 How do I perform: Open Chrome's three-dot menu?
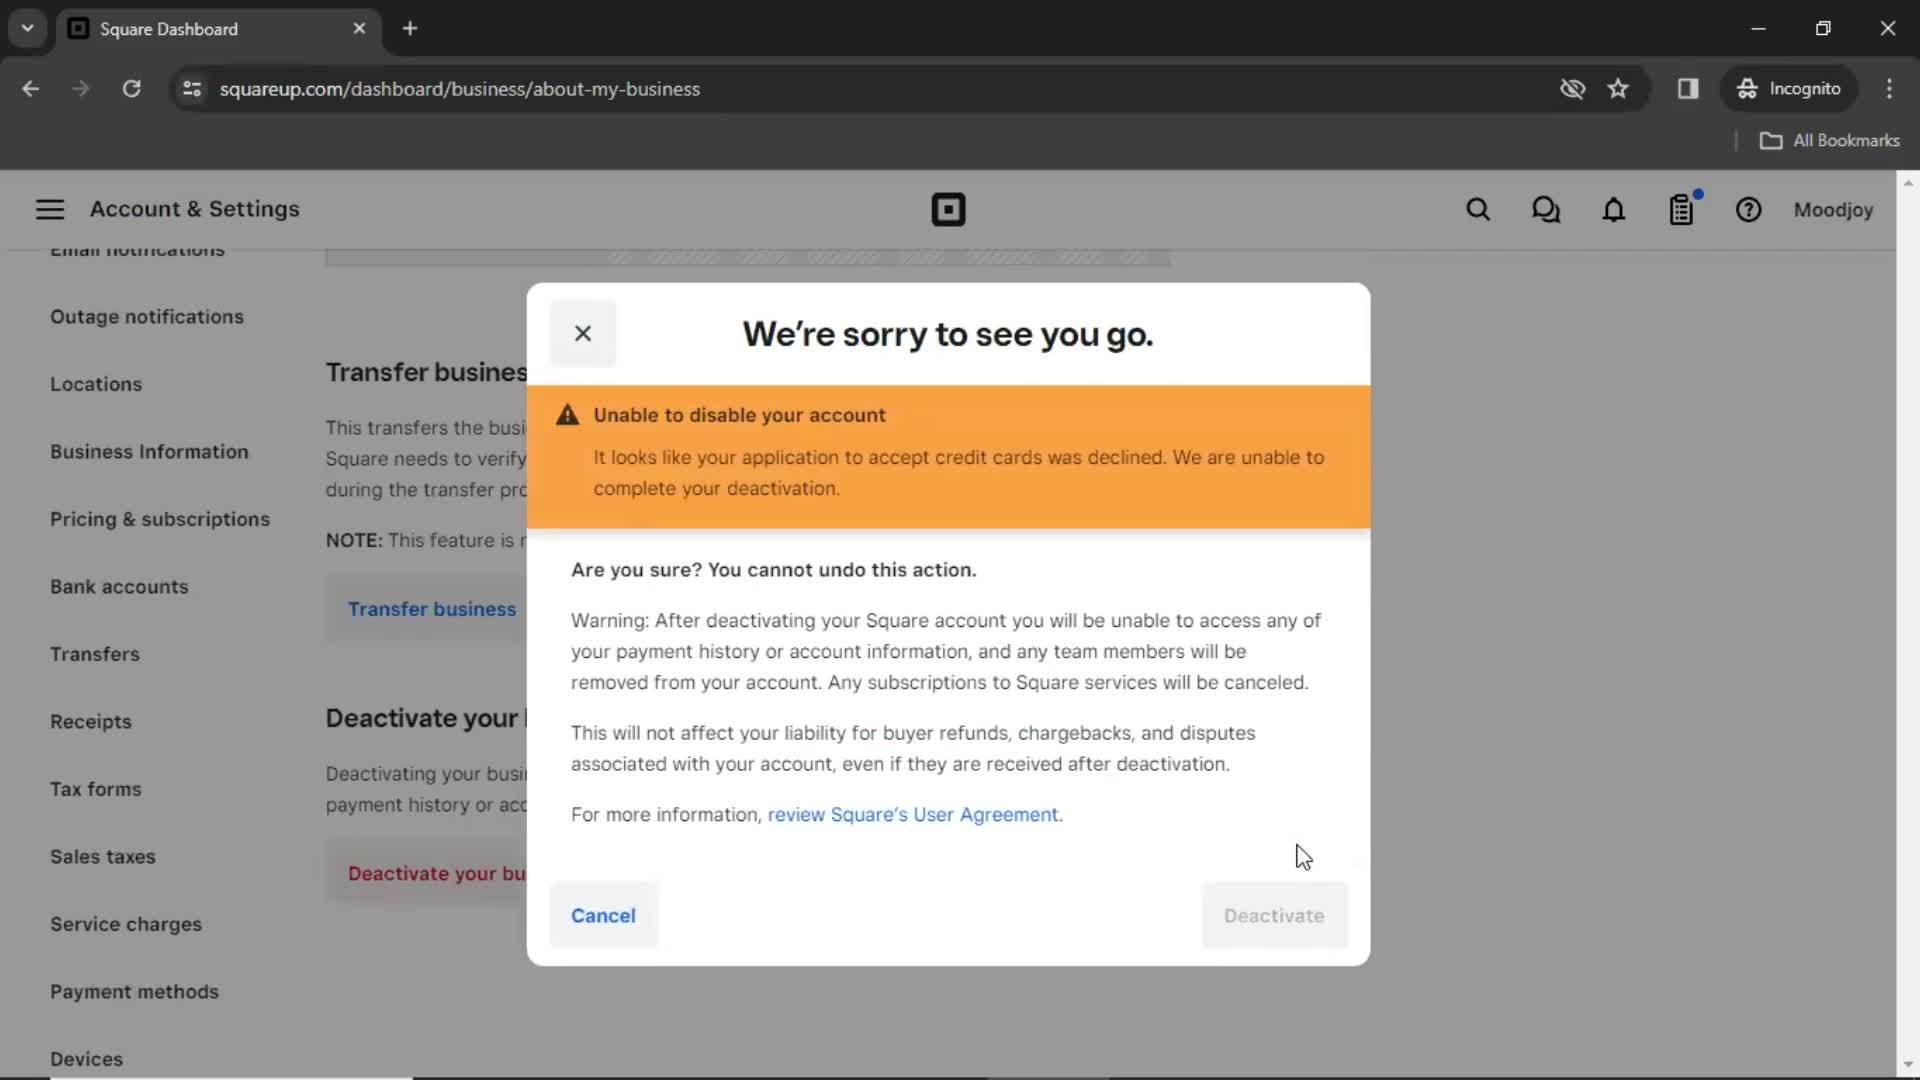click(x=1889, y=89)
